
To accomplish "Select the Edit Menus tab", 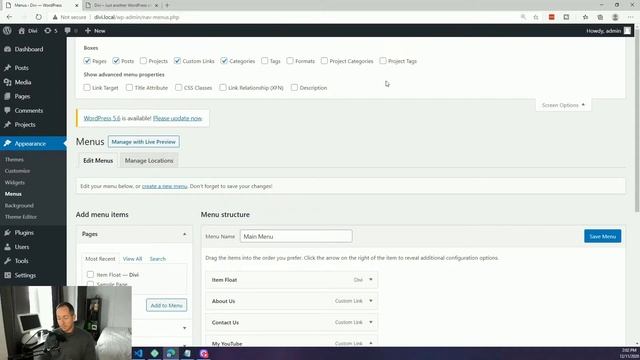I will tap(98, 160).
